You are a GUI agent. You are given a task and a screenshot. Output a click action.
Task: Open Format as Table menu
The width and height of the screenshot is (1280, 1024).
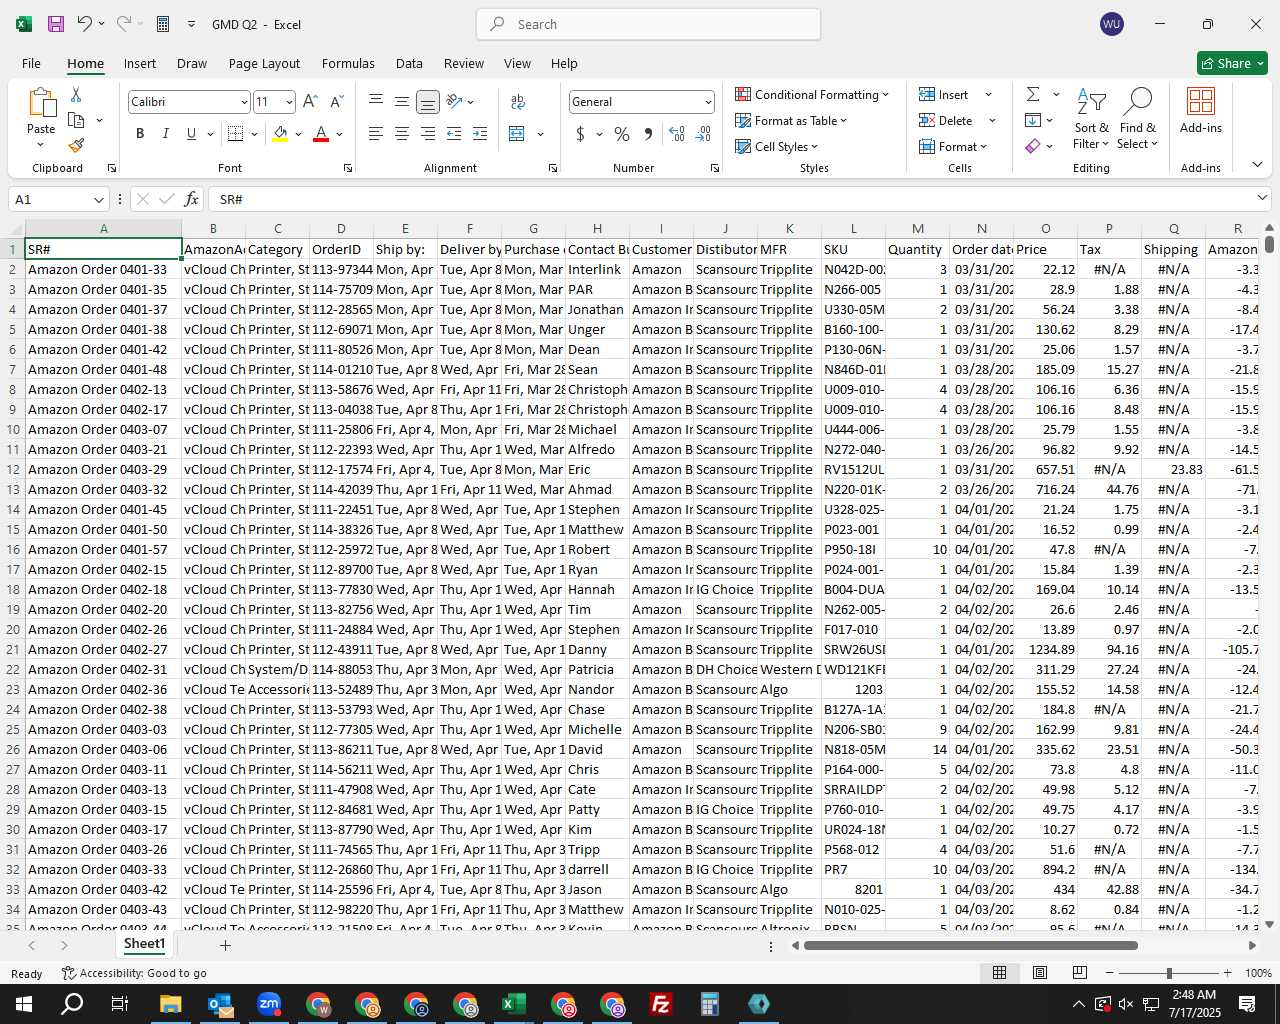coord(791,121)
